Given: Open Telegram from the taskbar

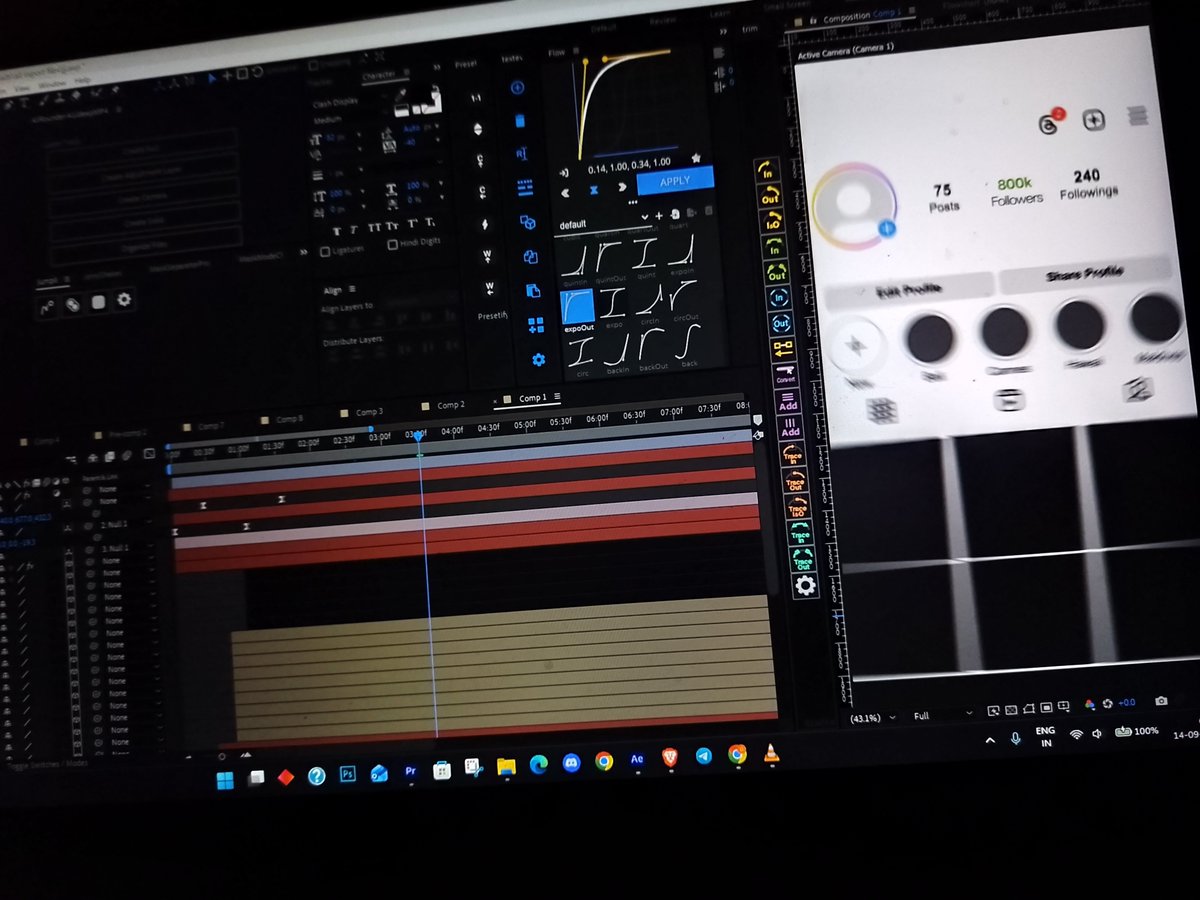Looking at the screenshot, I should (x=703, y=757).
